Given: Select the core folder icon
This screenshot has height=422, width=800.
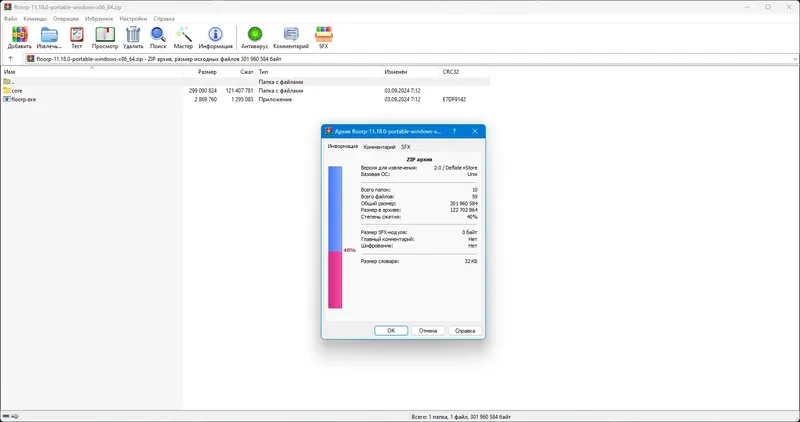Looking at the screenshot, I should click(7, 90).
